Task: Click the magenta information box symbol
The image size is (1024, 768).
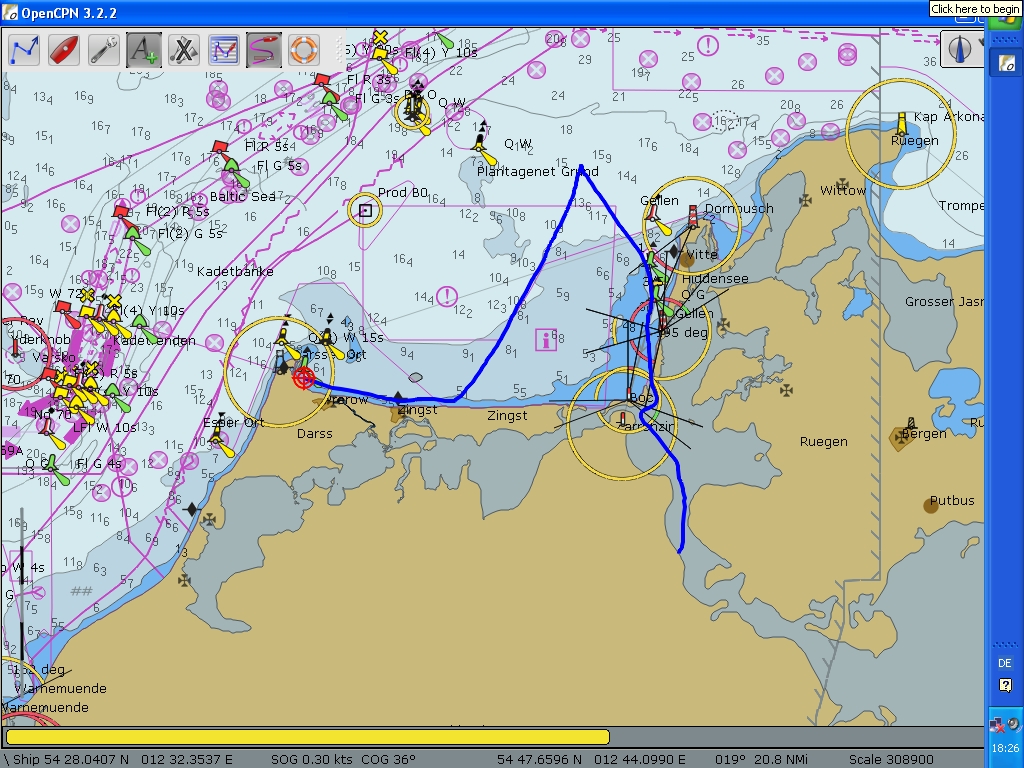Action: tap(545, 340)
